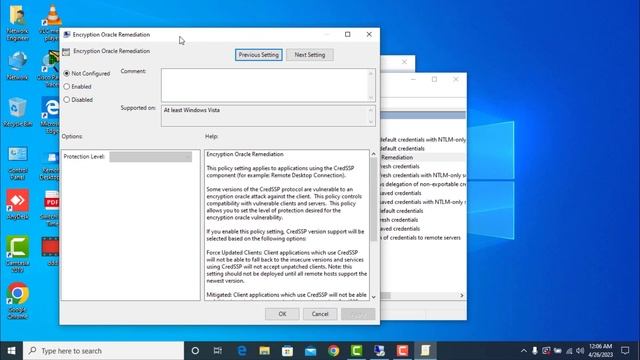Launch AnyDesk from the desktop

click(x=18, y=204)
